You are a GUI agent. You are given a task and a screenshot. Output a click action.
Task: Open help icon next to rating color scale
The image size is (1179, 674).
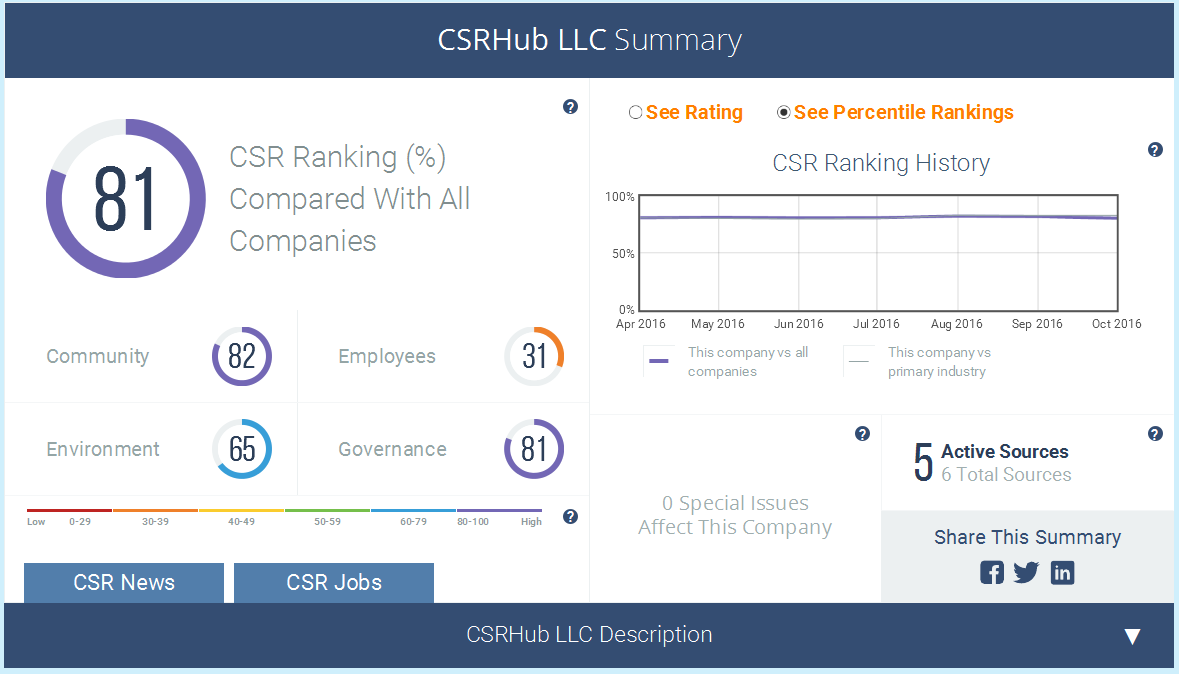[570, 516]
